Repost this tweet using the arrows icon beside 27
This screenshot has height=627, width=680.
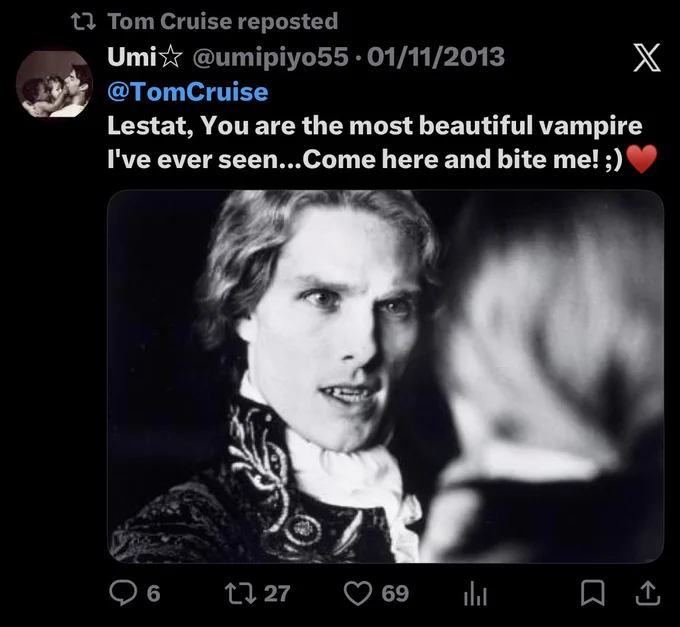[240, 593]
